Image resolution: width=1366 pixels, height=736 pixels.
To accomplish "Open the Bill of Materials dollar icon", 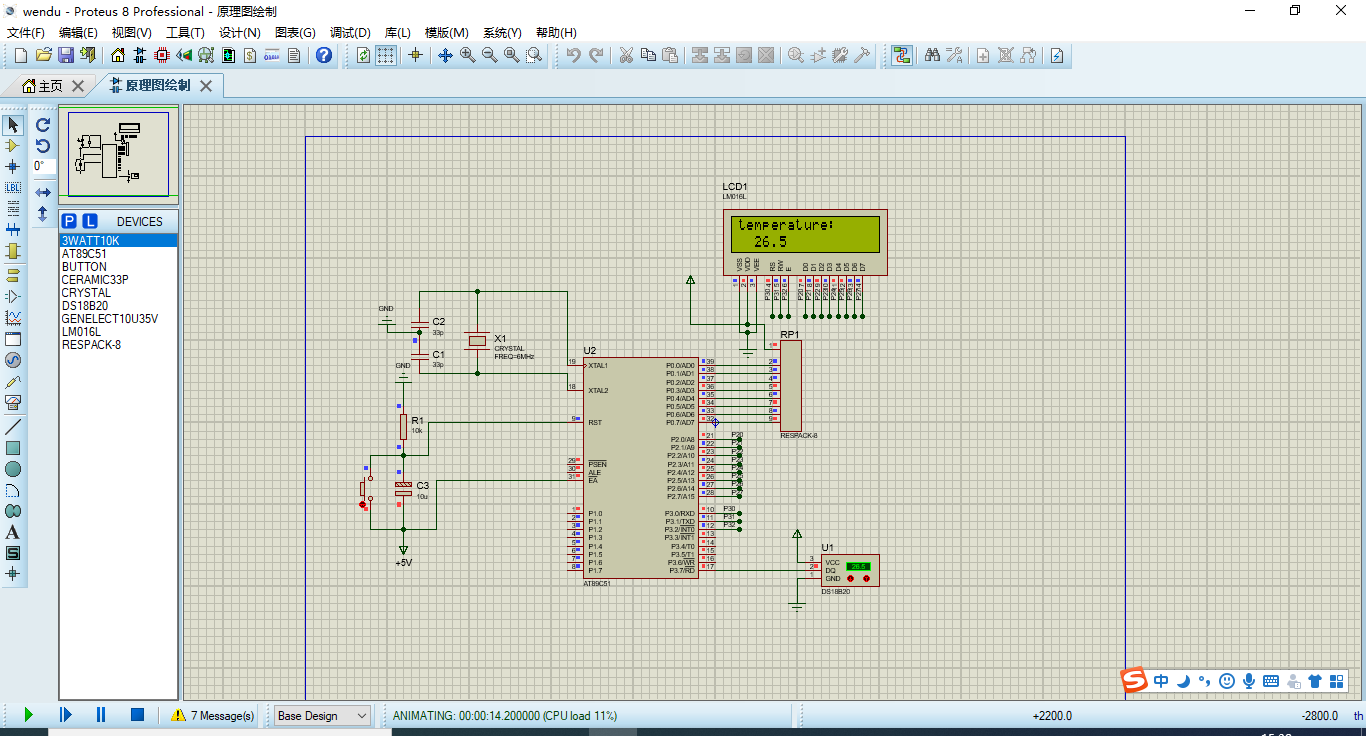I will pyautogui.click(x=251, y=55).
